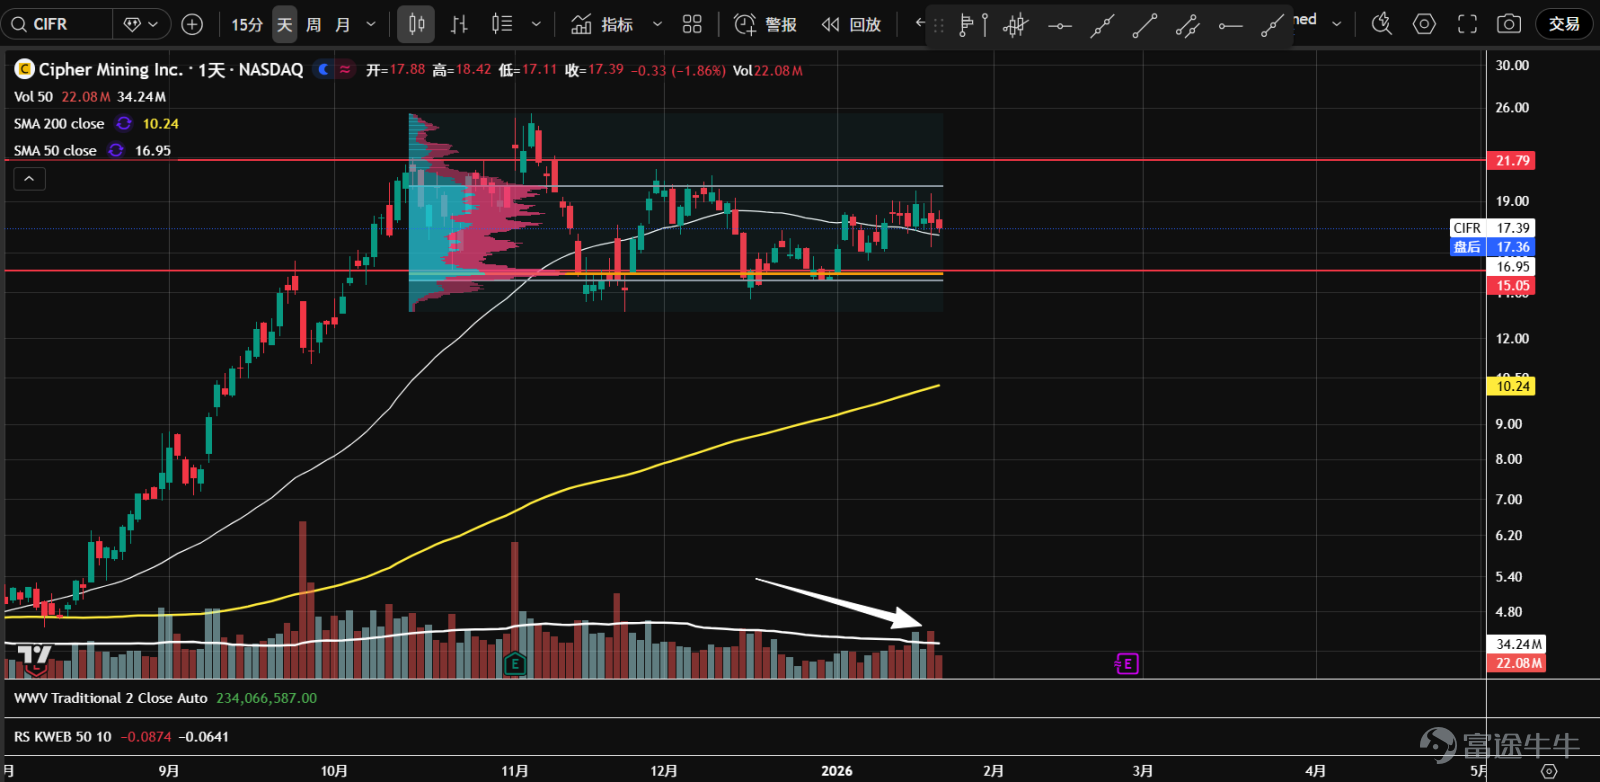Viewport: 1600px width, 782px height.
Task: Select WWV Traditional 2 Close Auto indicator
Action: (x=111, y=698)
